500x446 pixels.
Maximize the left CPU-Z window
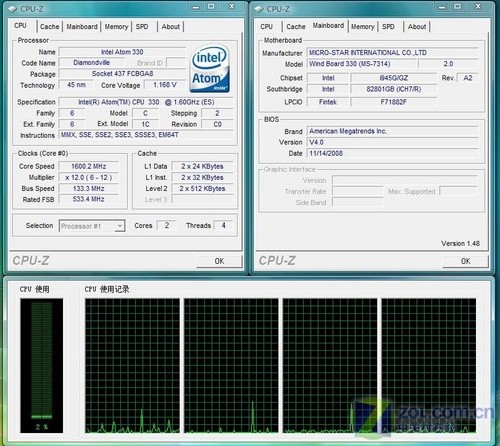(x=211, y=7)
